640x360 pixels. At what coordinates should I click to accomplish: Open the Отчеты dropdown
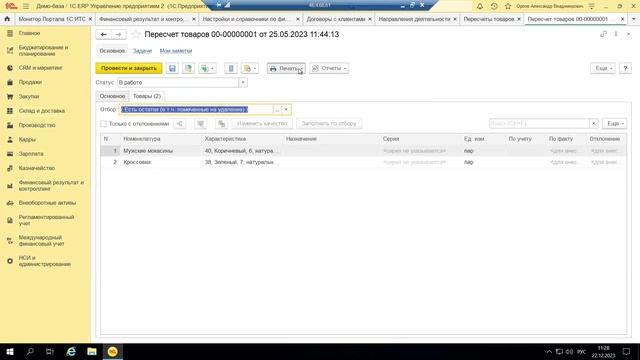[x=329, y=69]
